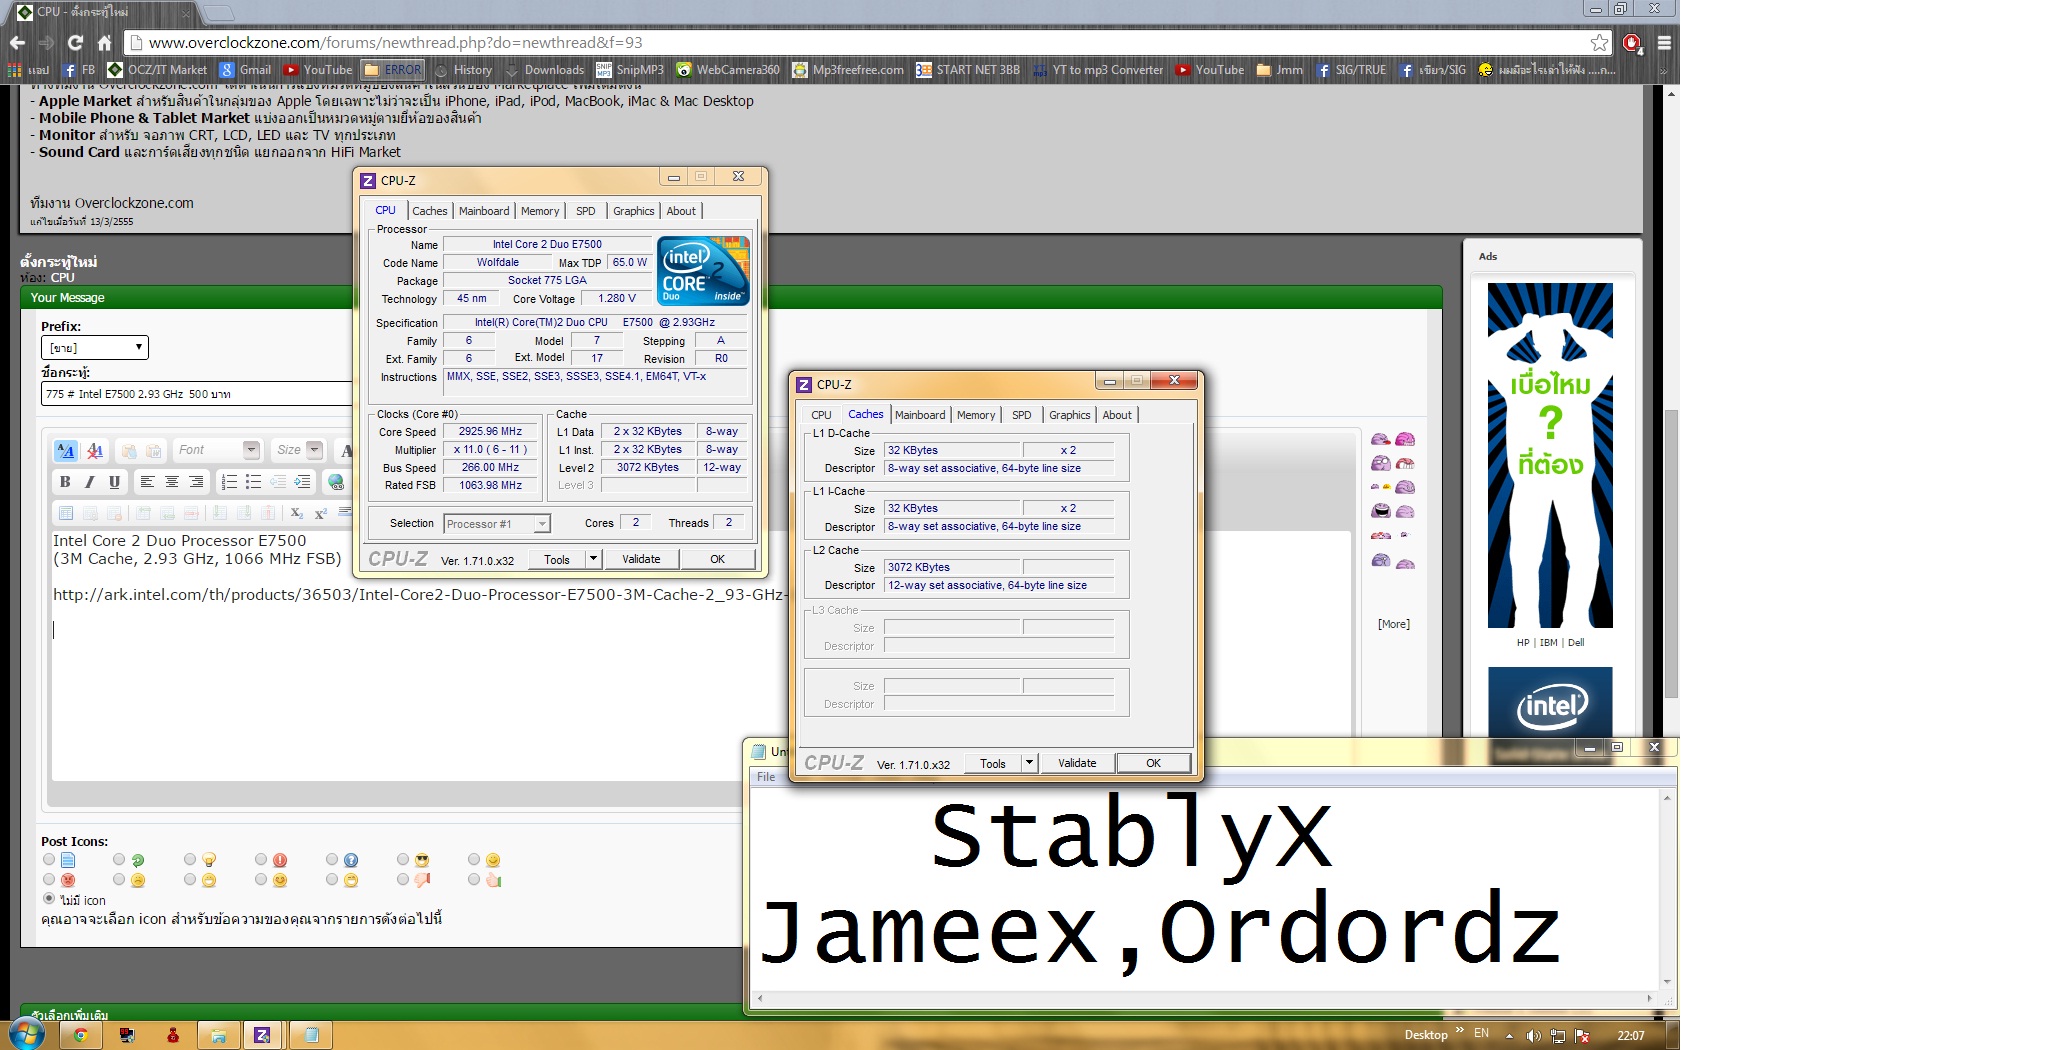Select the red exclamation post icon radio
Image resolution: width=2048 pixels, height=1050 pixels.
coord(261,859)
